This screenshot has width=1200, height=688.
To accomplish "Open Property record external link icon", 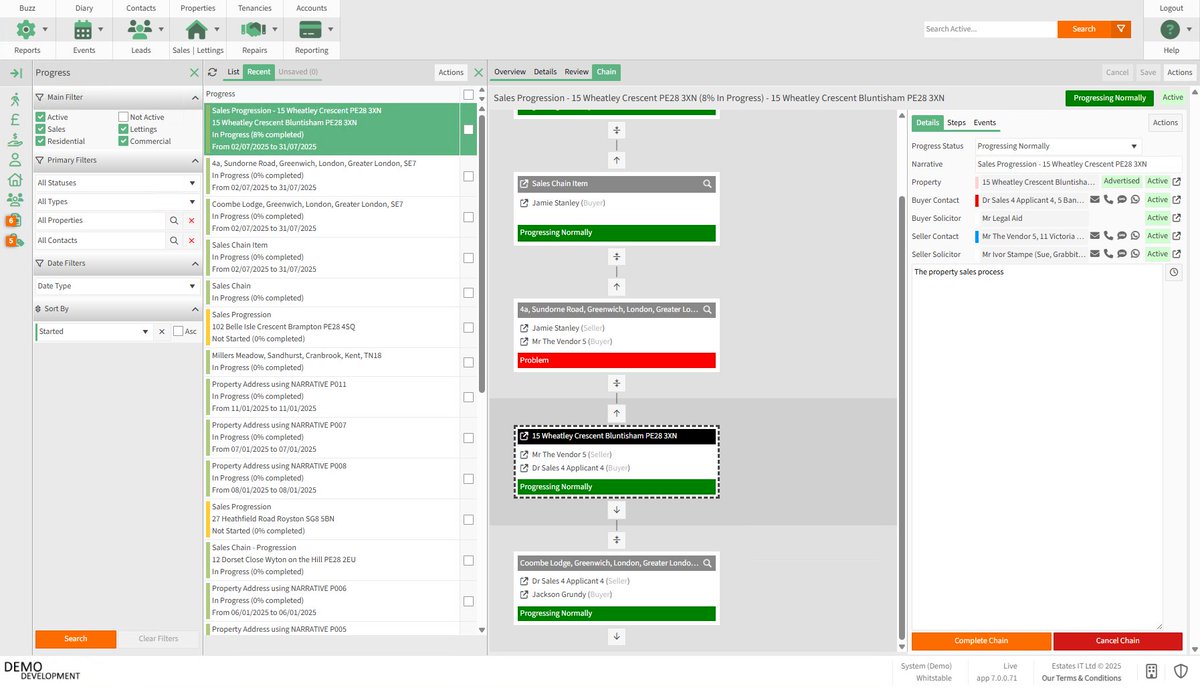I will (x=1177, y=182).
